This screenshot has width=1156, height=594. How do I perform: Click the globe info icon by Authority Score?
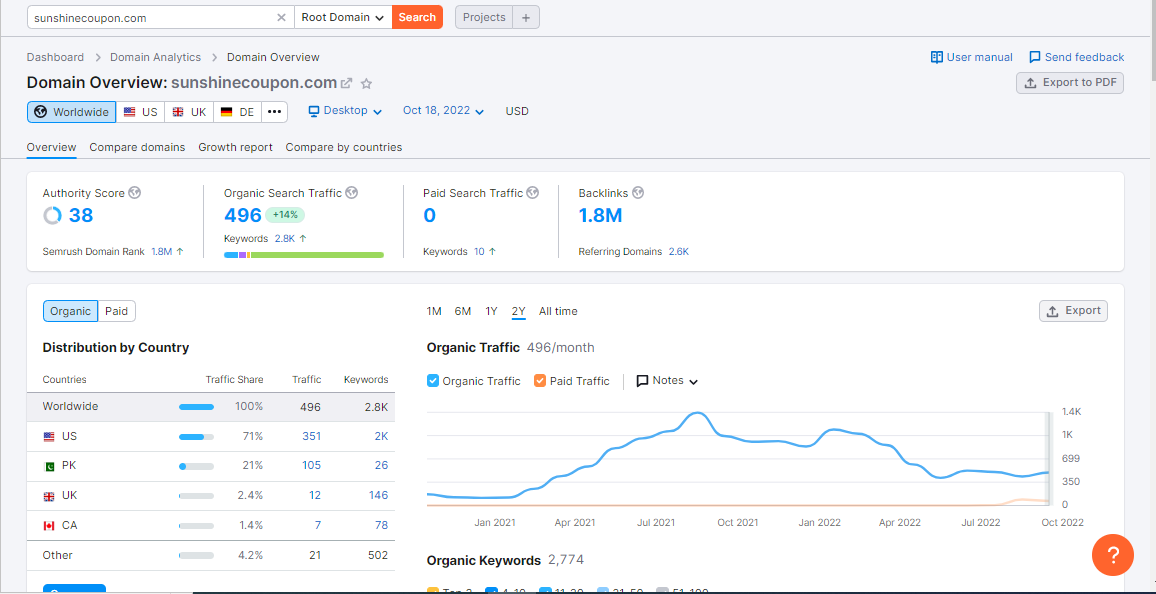click(x=135, y=193)
